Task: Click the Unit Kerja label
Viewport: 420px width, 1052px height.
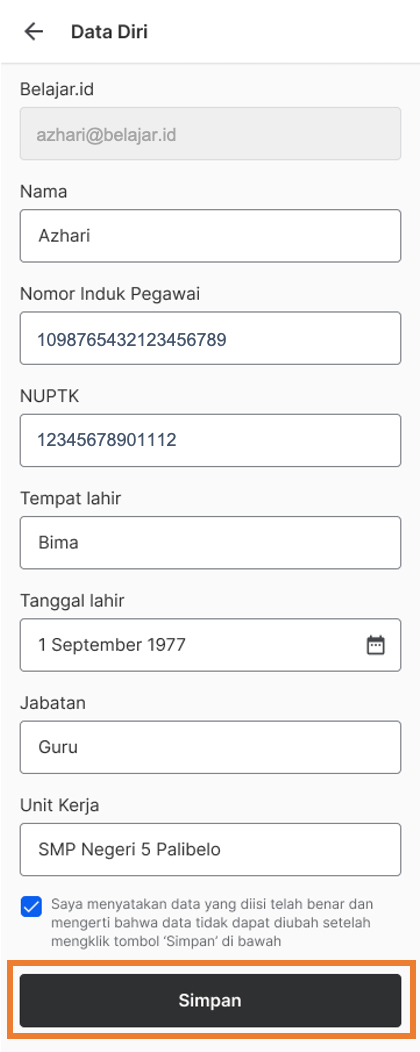Action: coord(60,805)
